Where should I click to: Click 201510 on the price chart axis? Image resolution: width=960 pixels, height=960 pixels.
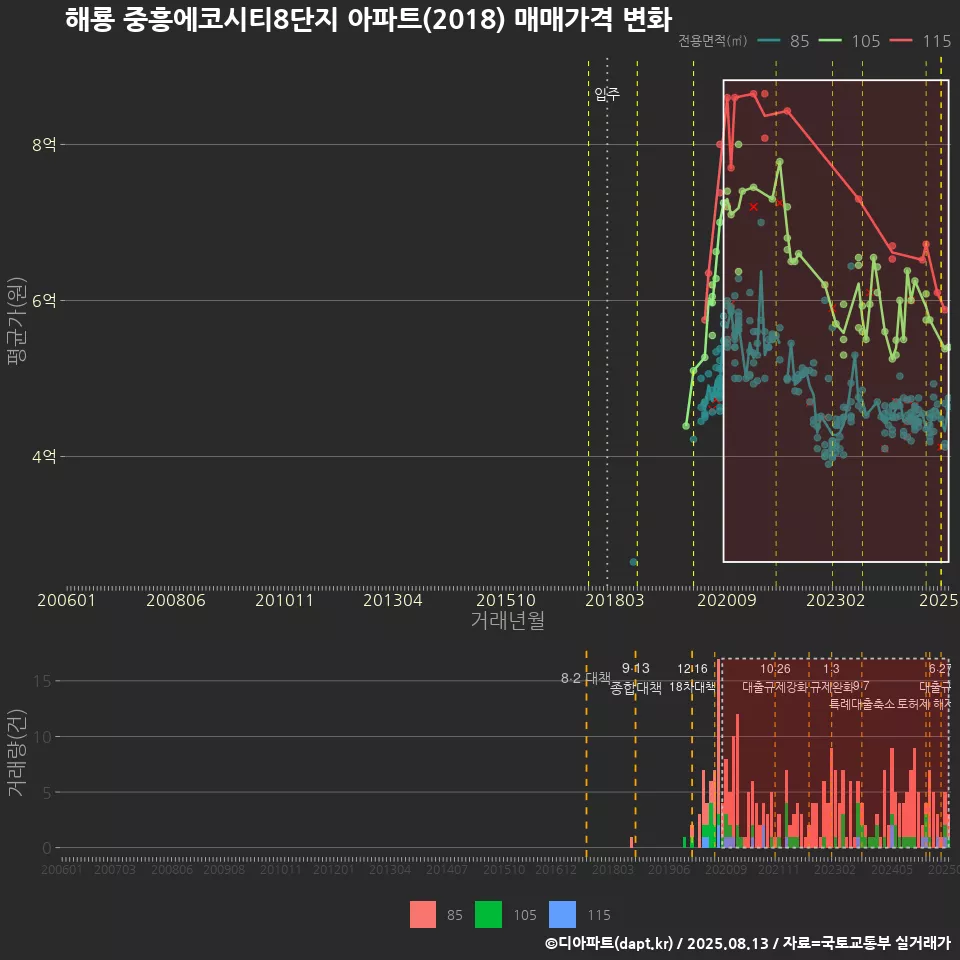pyautogui.click(x=506, y=600)
